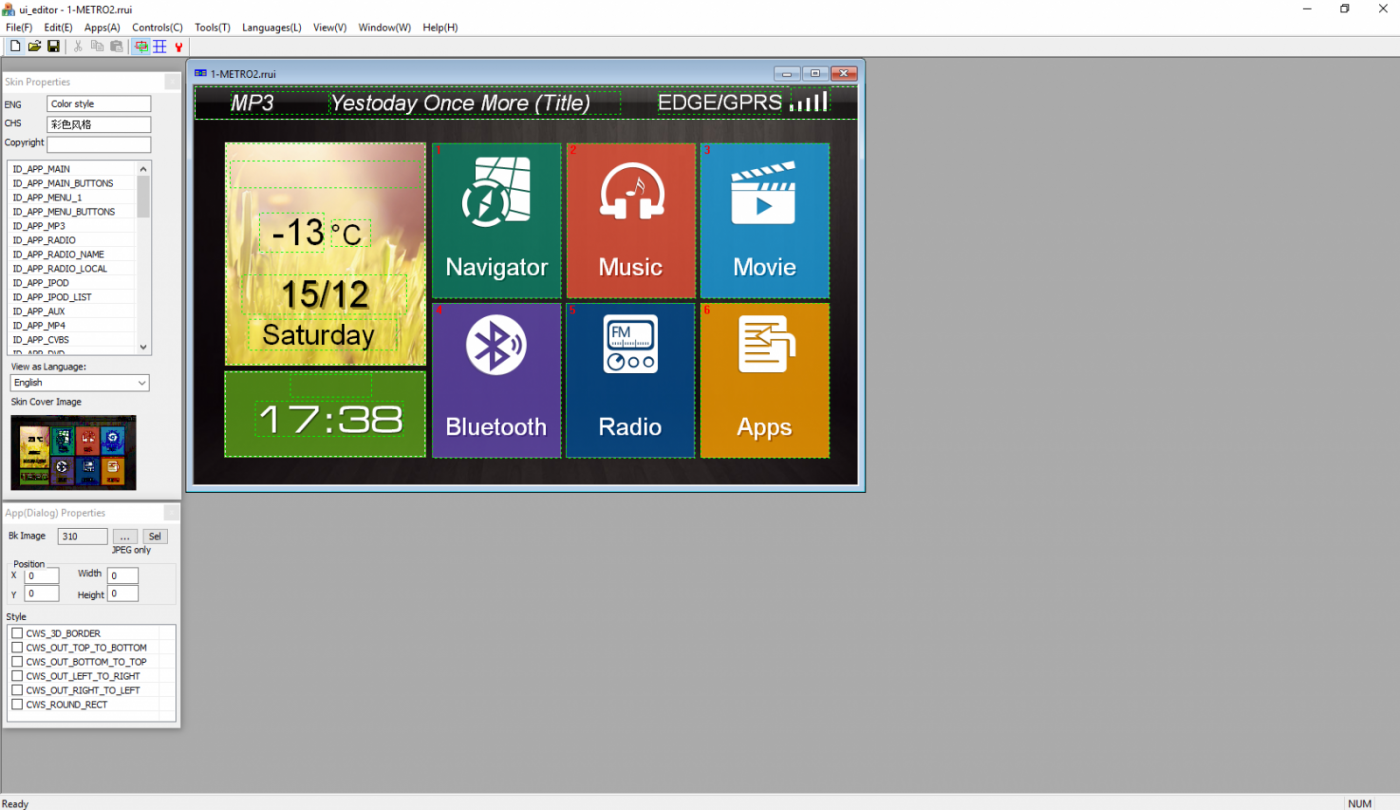
Task: Open the Languages menu
Action: (271, 28)
